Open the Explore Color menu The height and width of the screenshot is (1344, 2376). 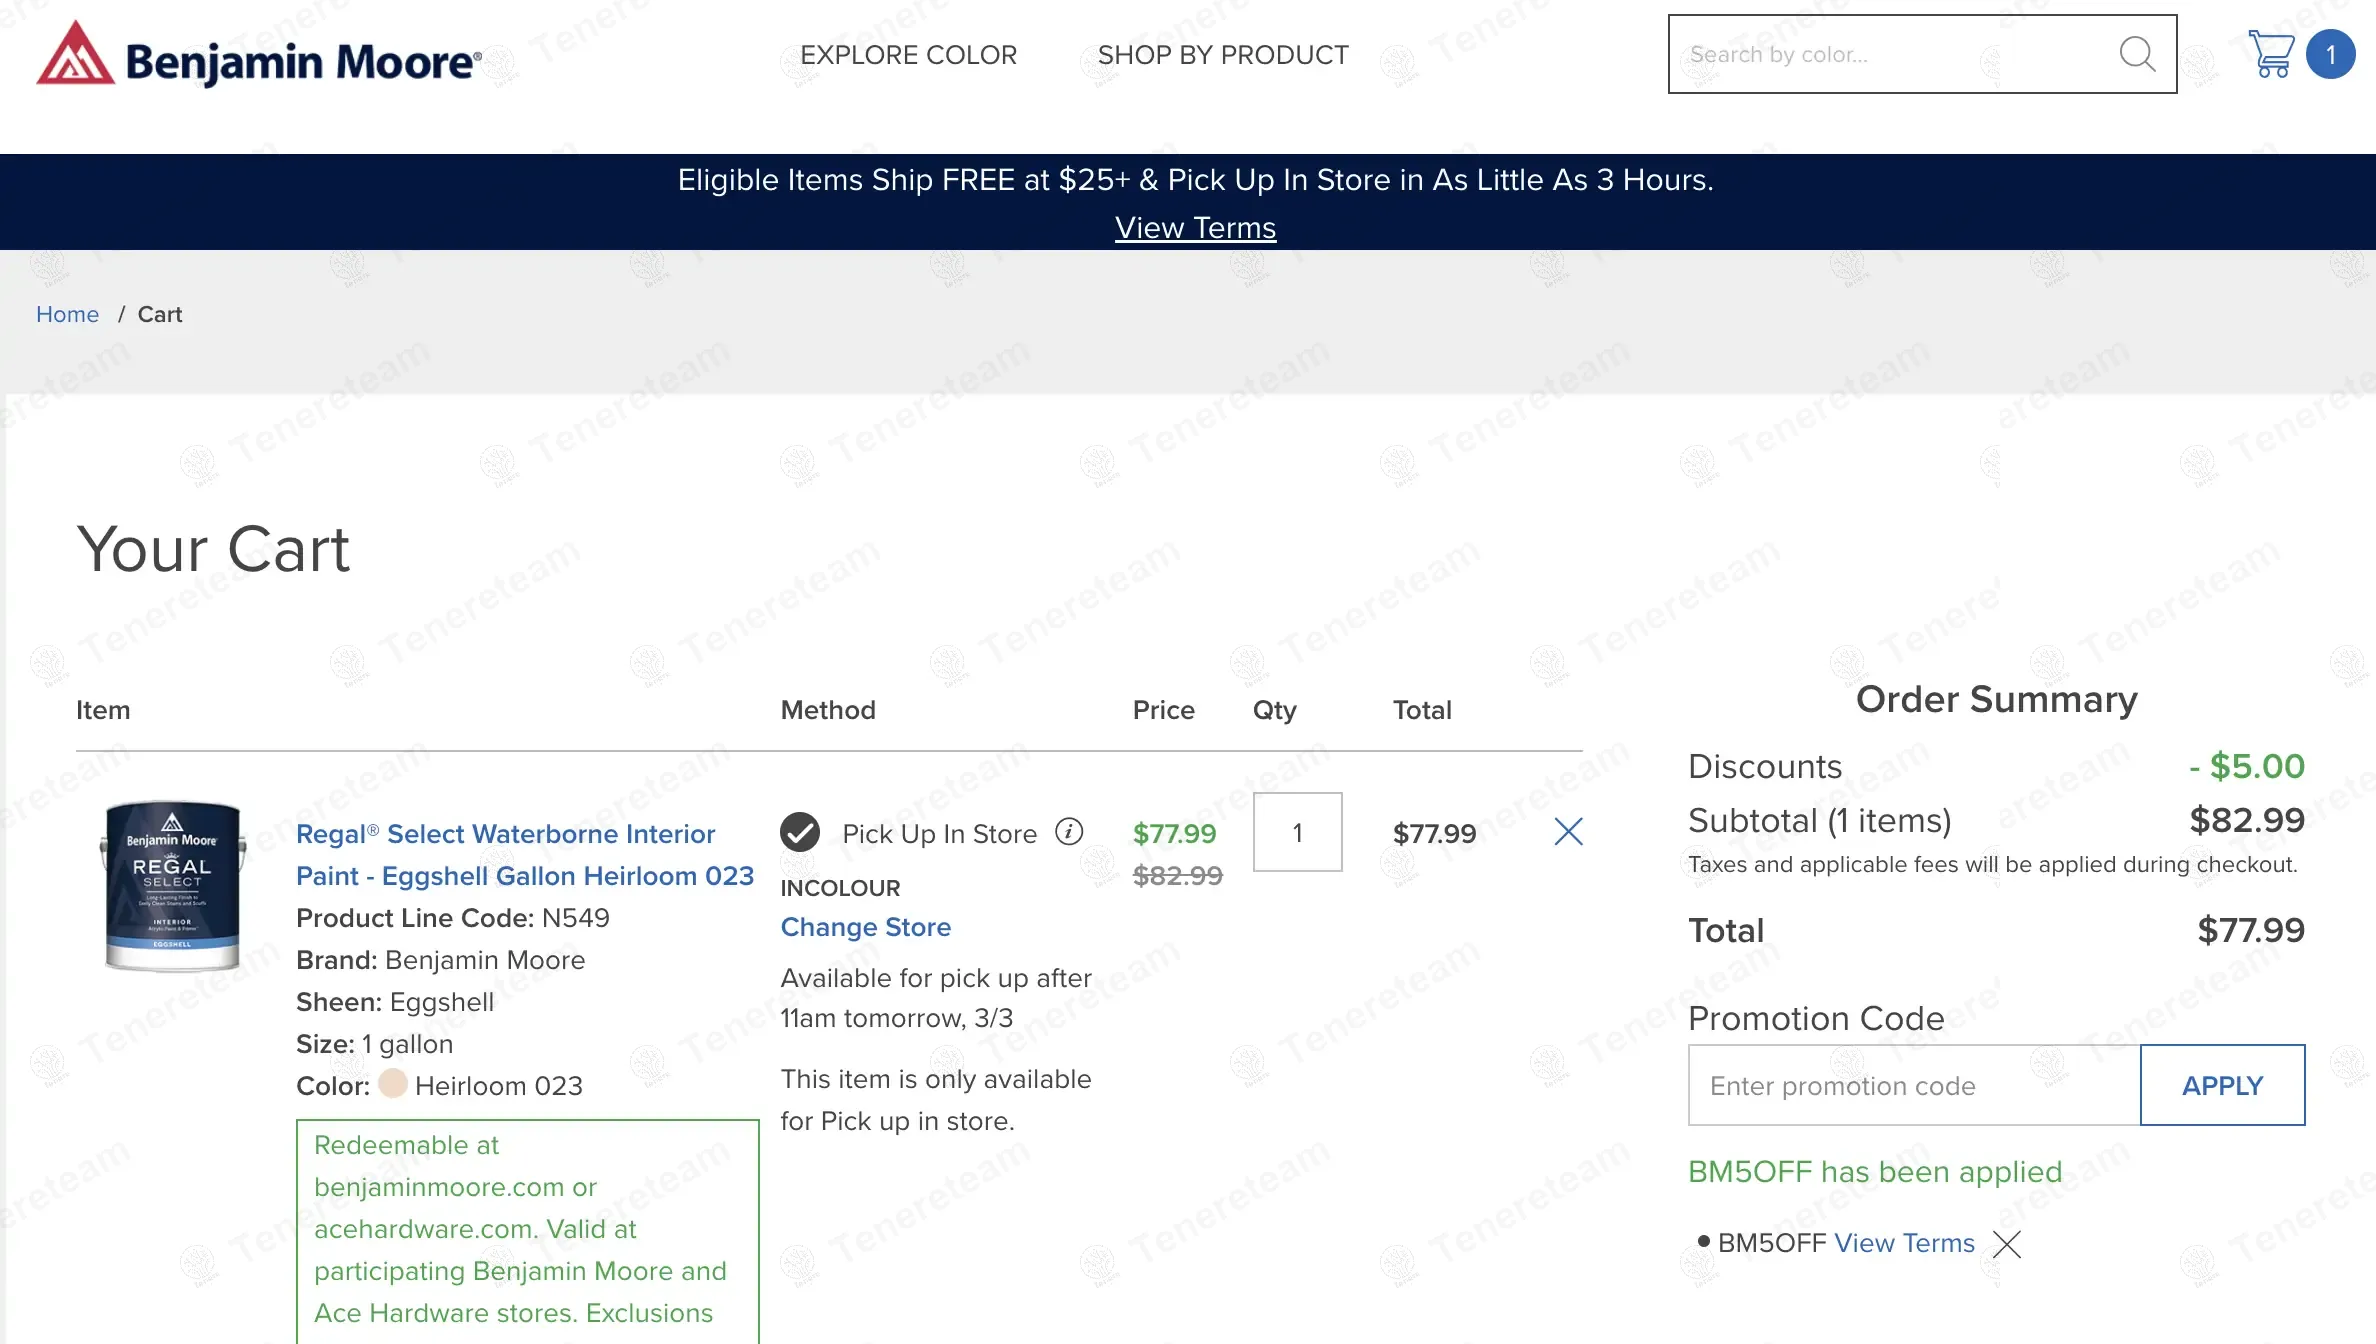(908, 55)
